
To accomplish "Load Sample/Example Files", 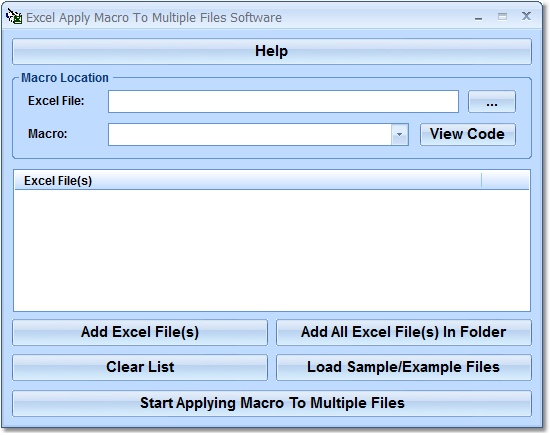I will pos(404,367).
